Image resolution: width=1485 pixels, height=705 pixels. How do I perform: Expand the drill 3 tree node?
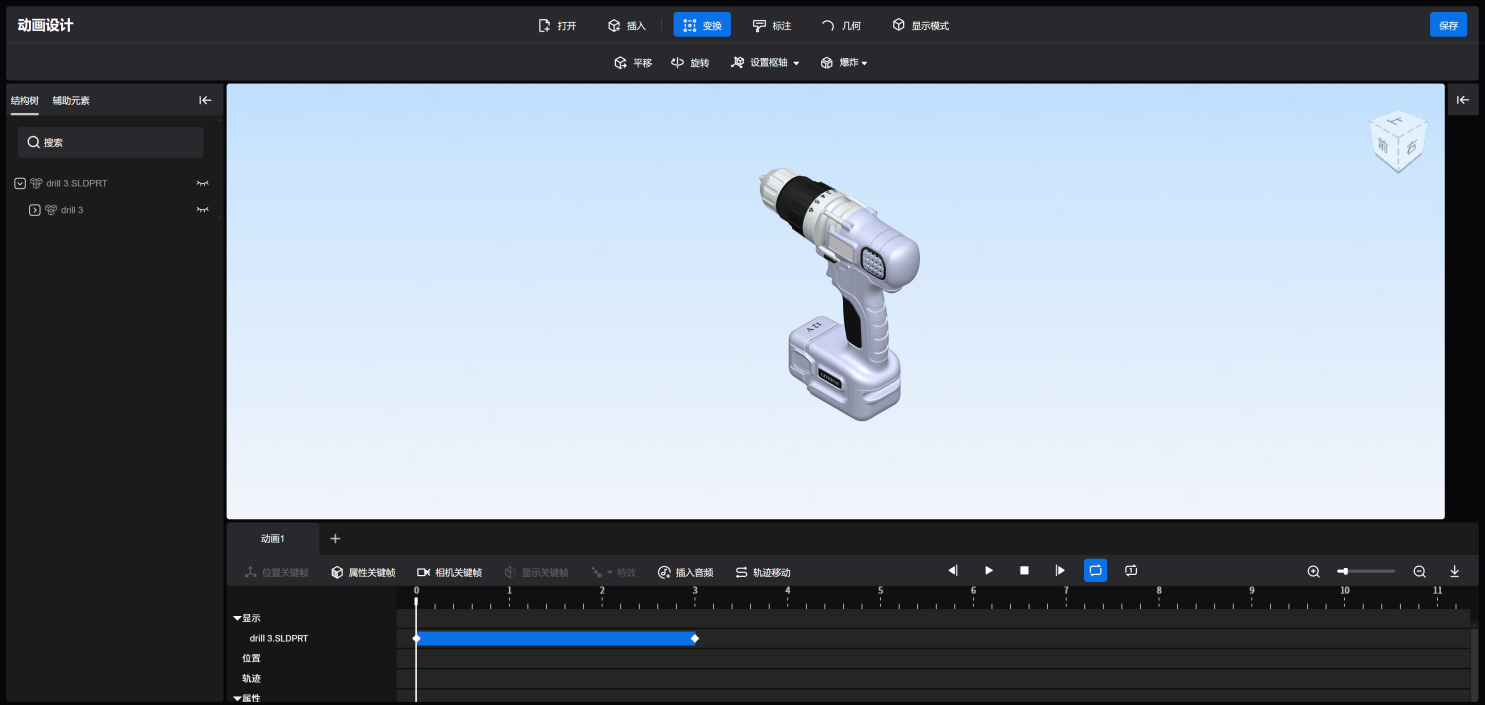[35, 210]
